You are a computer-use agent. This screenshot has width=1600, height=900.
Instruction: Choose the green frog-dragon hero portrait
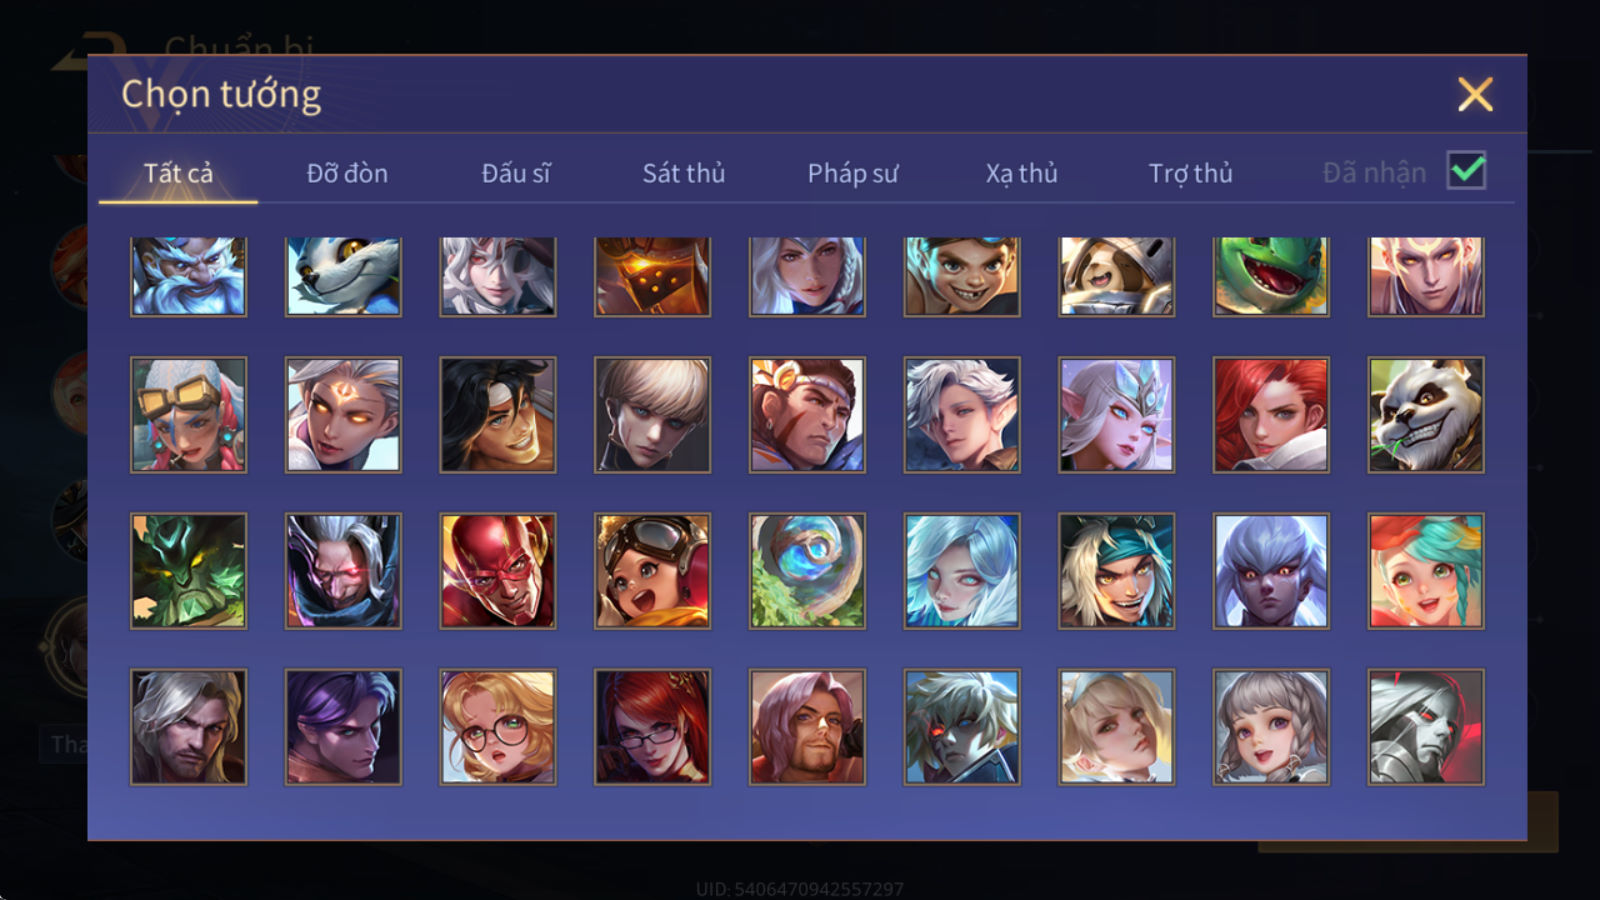point(1271,277)
